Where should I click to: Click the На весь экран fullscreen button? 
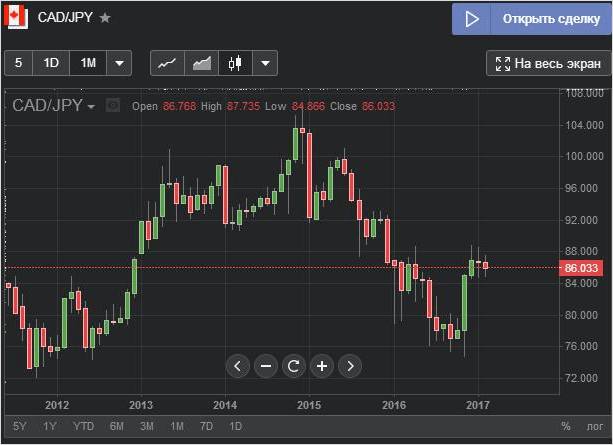coord(548,64)
